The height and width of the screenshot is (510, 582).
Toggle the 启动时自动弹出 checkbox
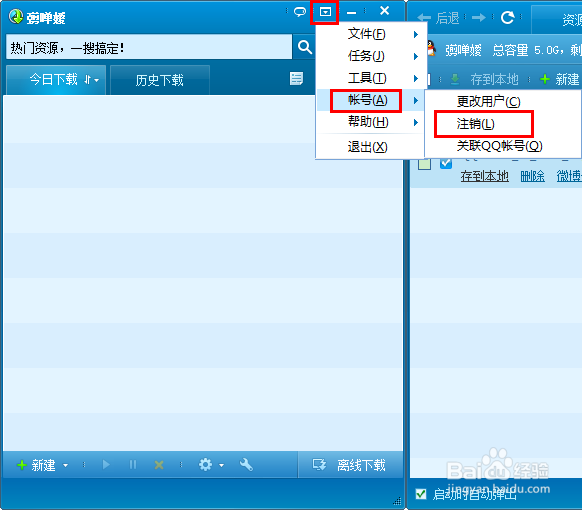421,494
